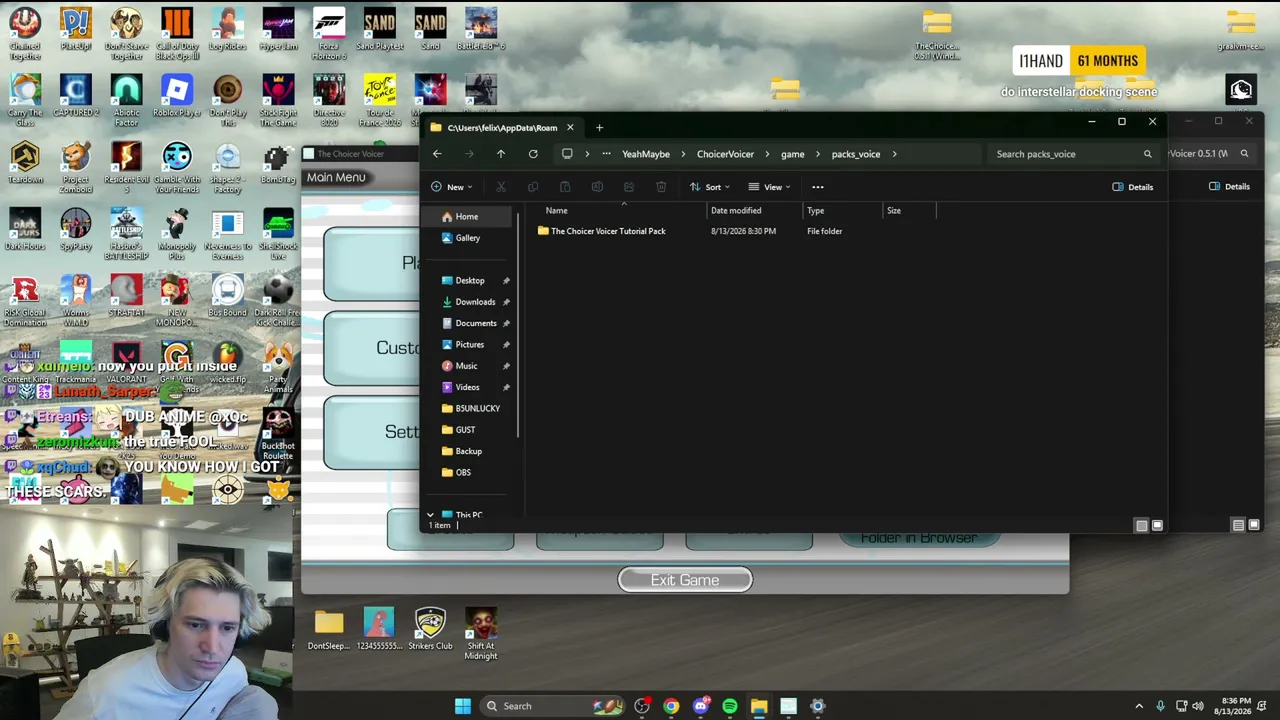Click the volume icon in system tray
The width and height of the screenshot is (1280, 720).
[x=1198, y=706]
